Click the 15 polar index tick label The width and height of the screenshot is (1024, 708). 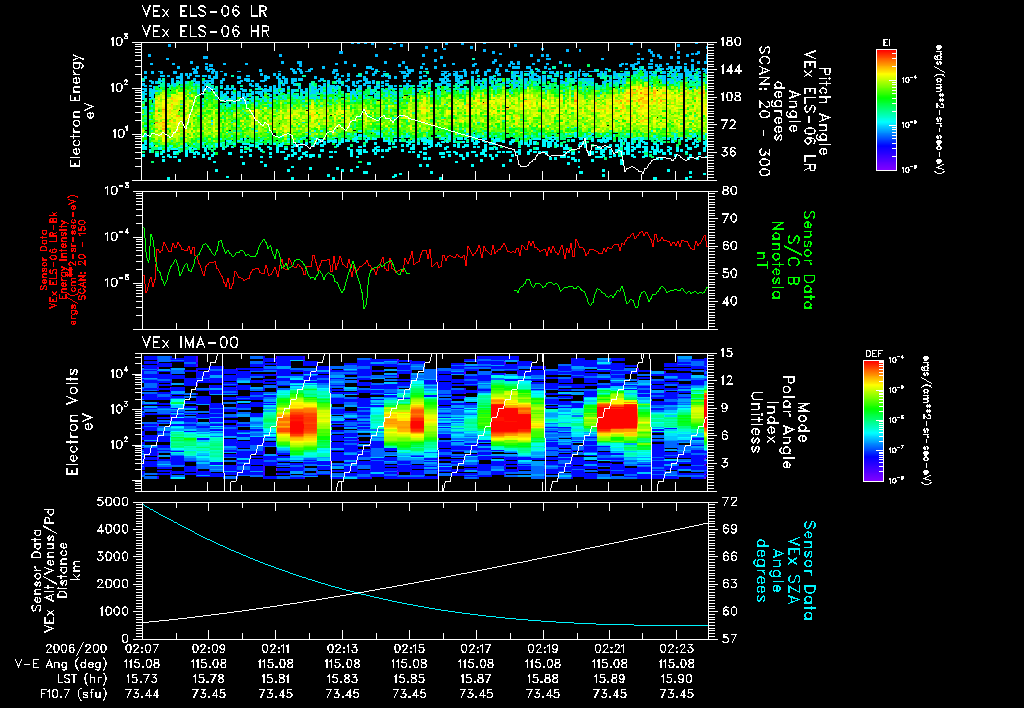click(726, 353)
